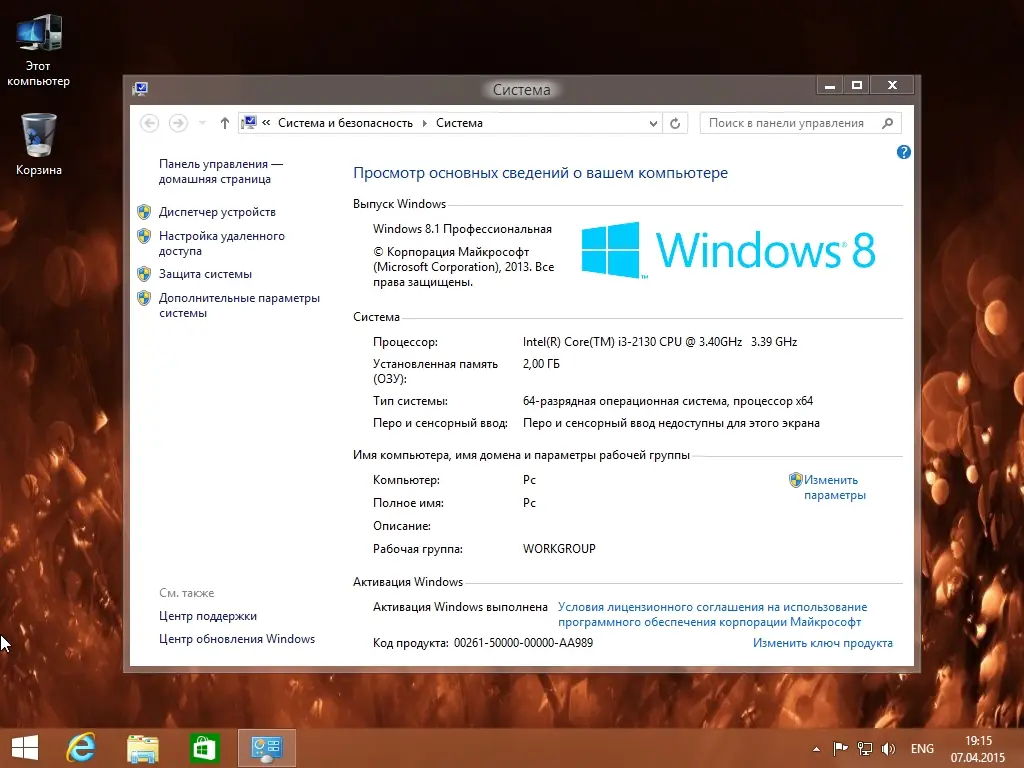1024x768 pixels.
Task: Click the Help question mark icon
Action: [x=903, y=152]
